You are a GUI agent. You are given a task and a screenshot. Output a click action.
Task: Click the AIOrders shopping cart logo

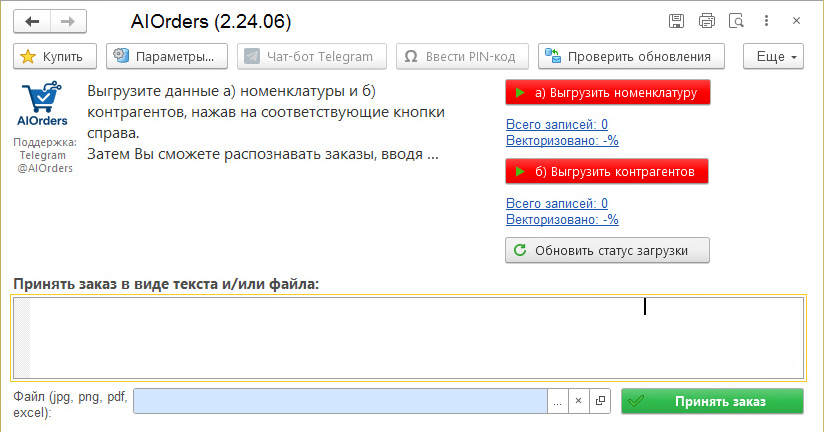click(x=41, y=102)
